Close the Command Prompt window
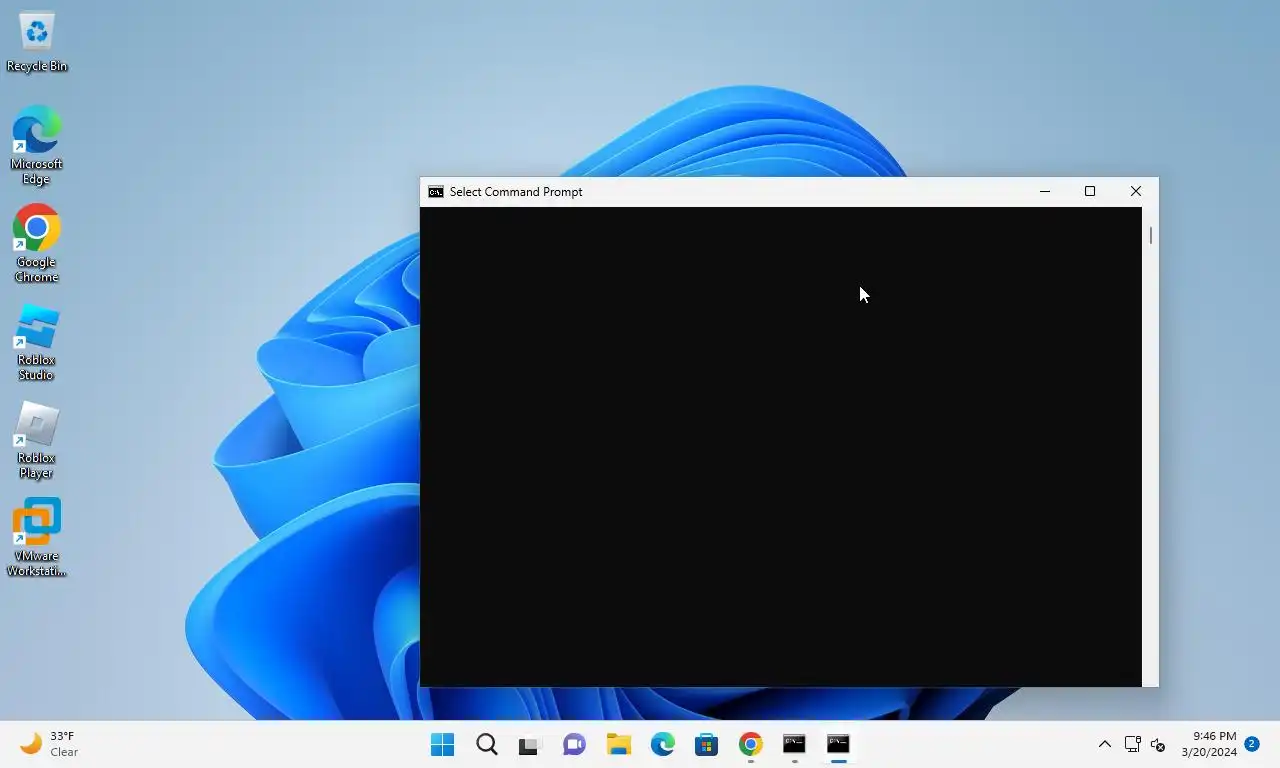Viewport: 1280px width, 768px height. click(1136, 191)
